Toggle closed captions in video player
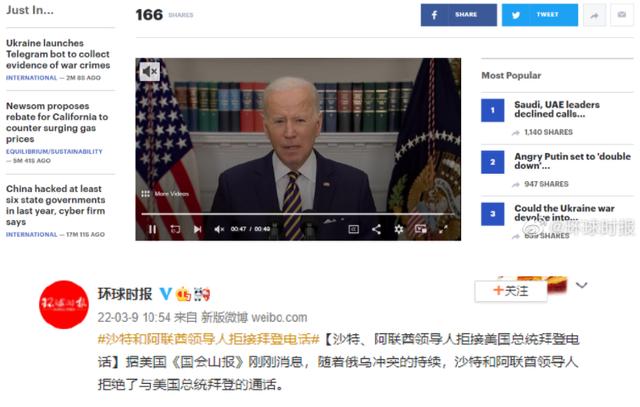The image size is (640, 407). tap(353, 229)
